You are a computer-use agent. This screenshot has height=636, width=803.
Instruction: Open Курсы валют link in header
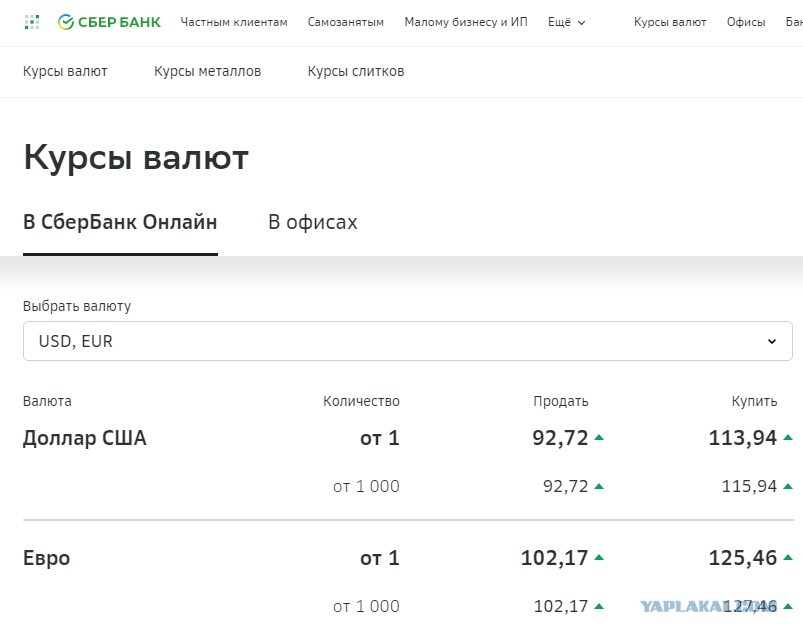point(670,22)
